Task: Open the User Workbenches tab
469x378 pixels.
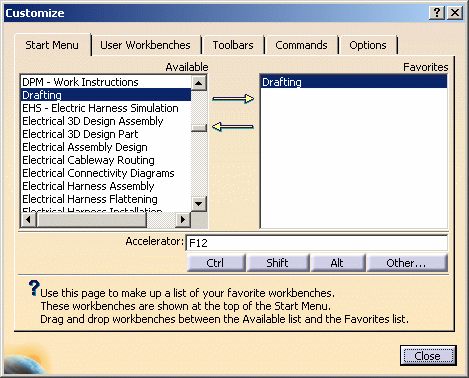Action: tap(145, 45)
